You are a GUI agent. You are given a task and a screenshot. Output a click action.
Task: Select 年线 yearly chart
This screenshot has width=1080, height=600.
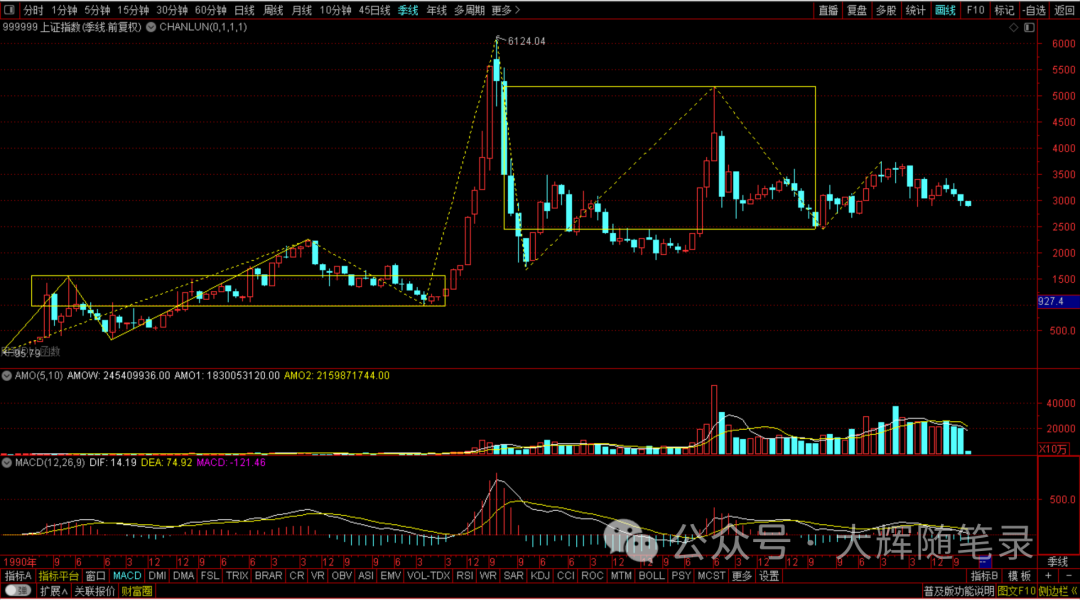coord(437,10)
